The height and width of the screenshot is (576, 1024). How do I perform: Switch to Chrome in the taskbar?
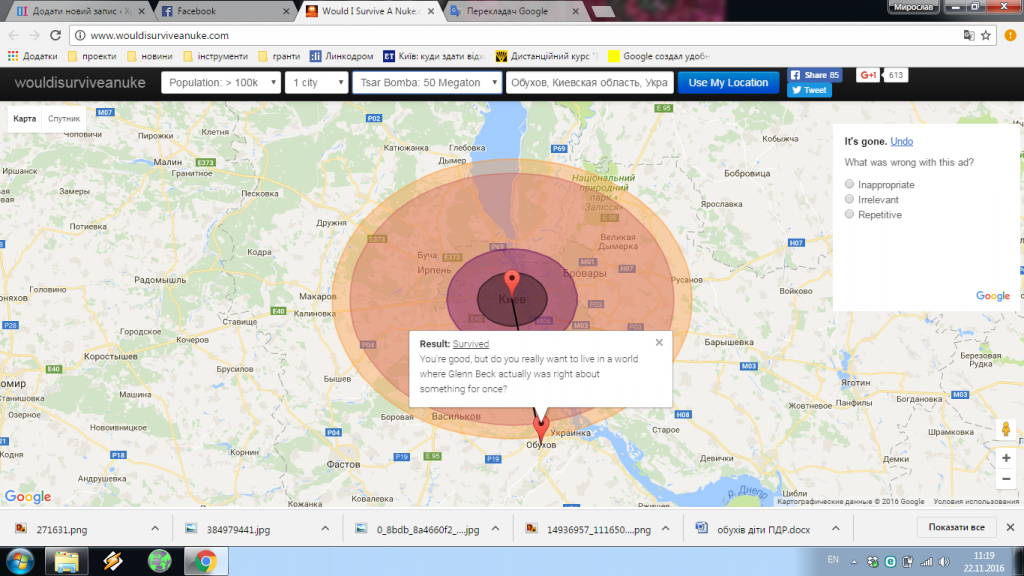205,561
